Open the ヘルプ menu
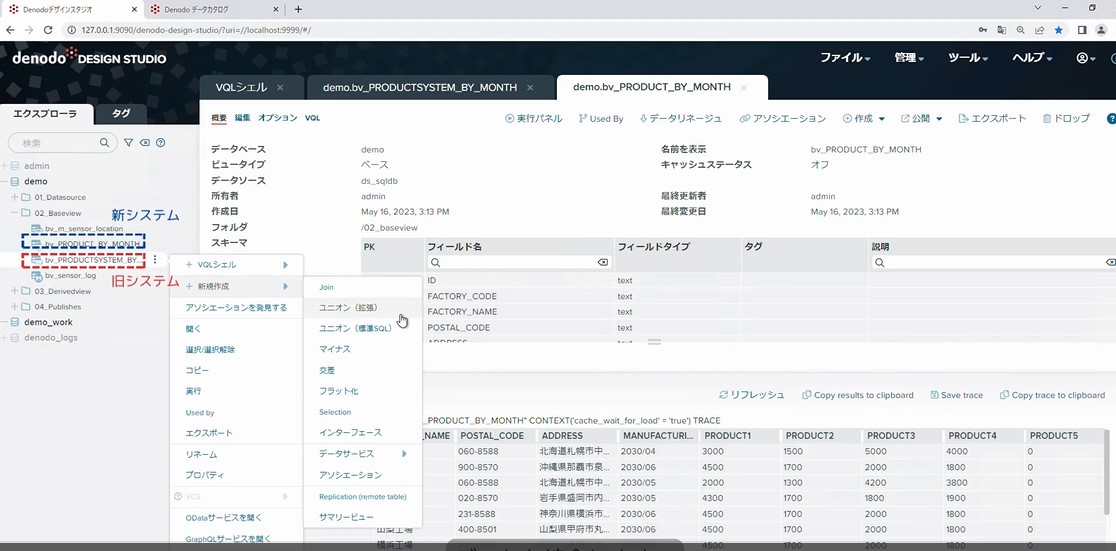This screenshot has height=551, width=1116. click(1032, 58)
